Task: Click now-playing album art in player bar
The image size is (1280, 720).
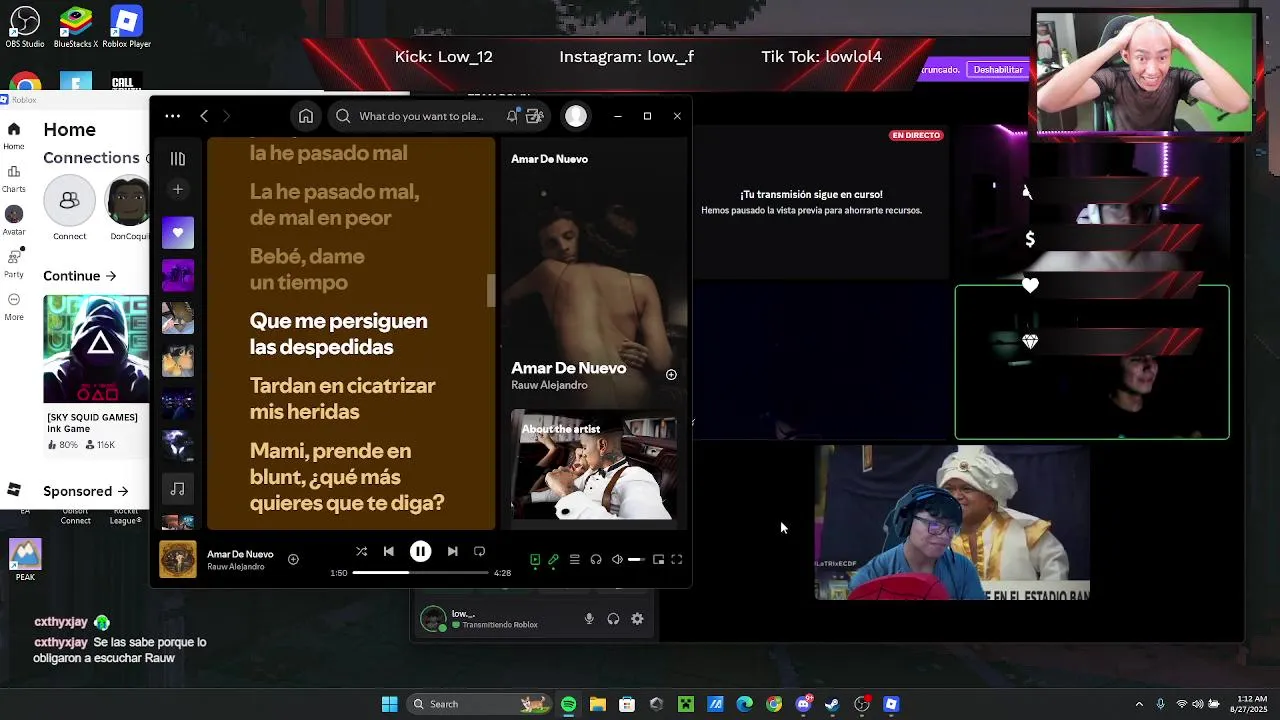Action: (178, 560)
